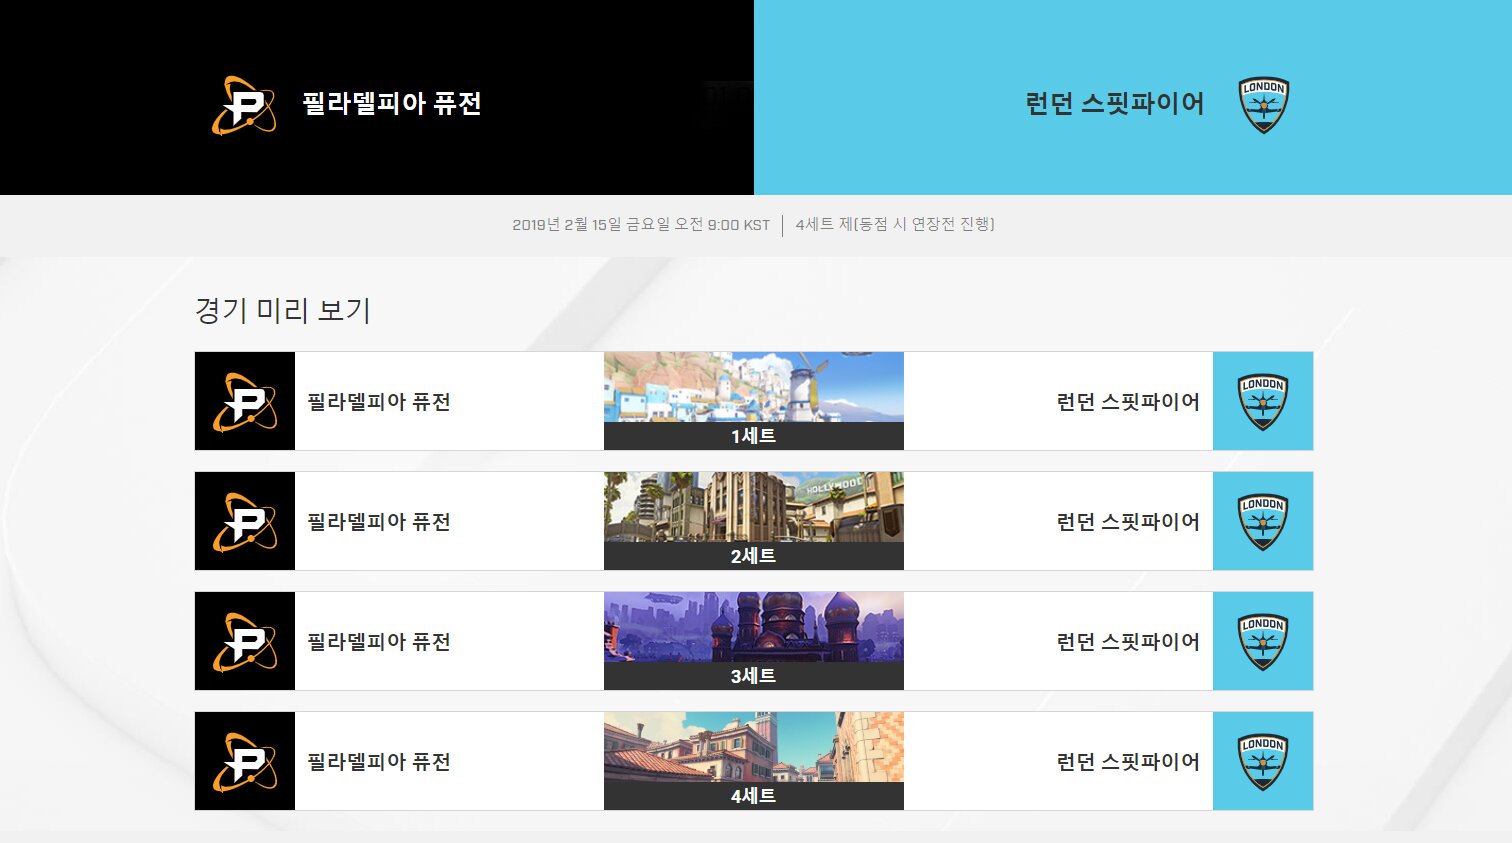Click the 경기 미리 보기 heading

283,310
